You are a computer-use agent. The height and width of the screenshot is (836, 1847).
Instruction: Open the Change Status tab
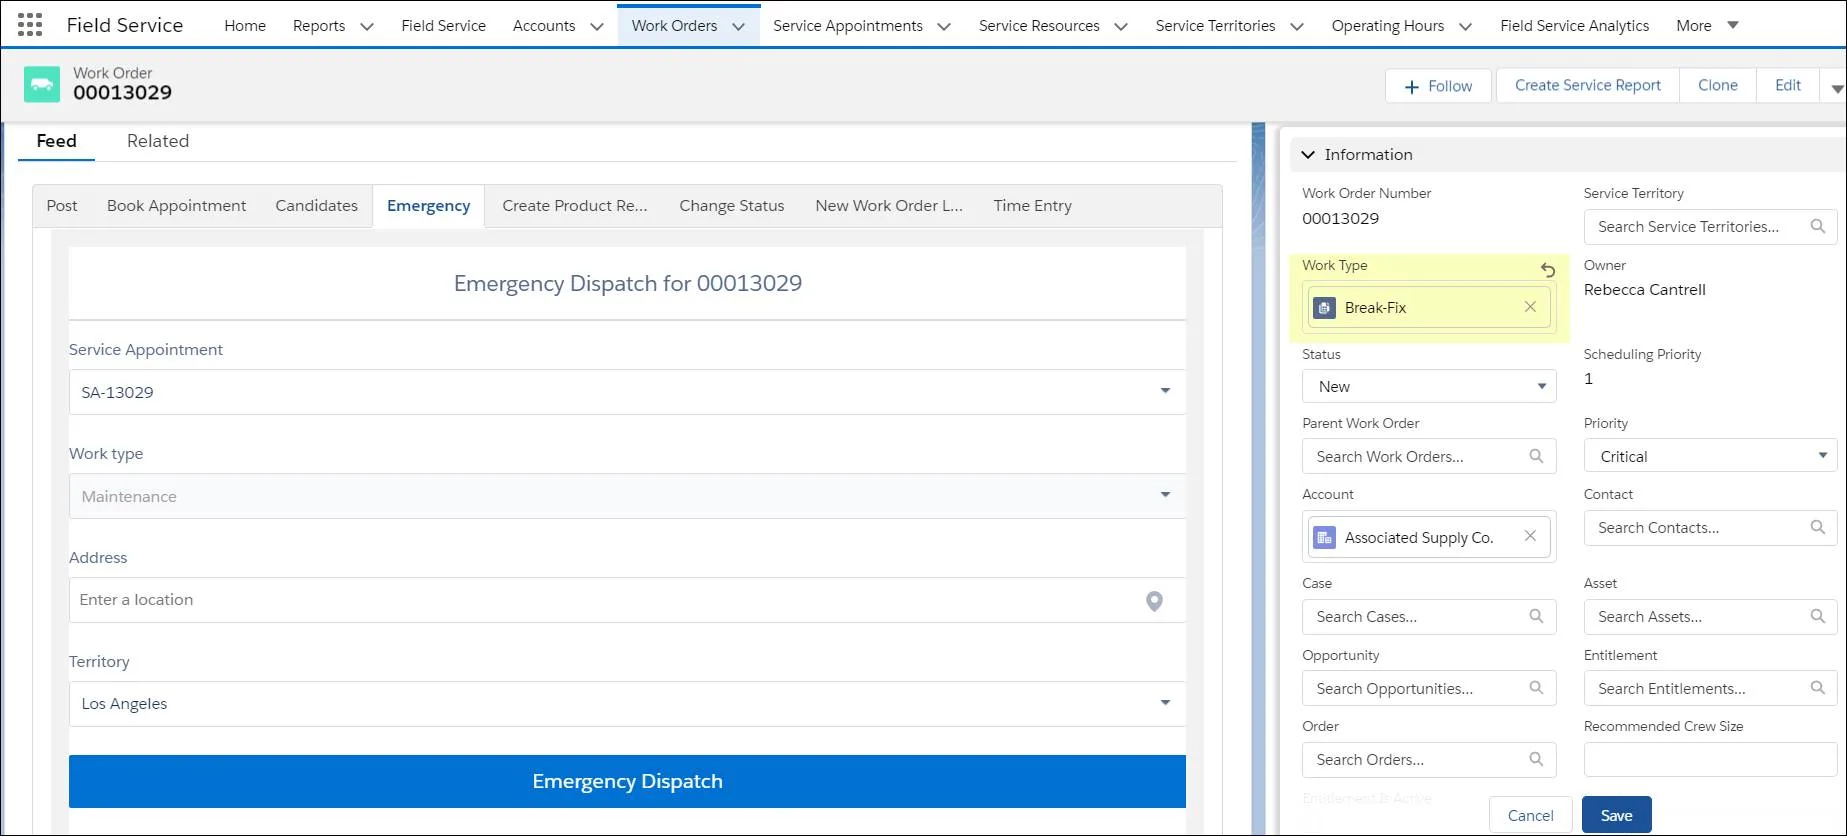[732, 206]
